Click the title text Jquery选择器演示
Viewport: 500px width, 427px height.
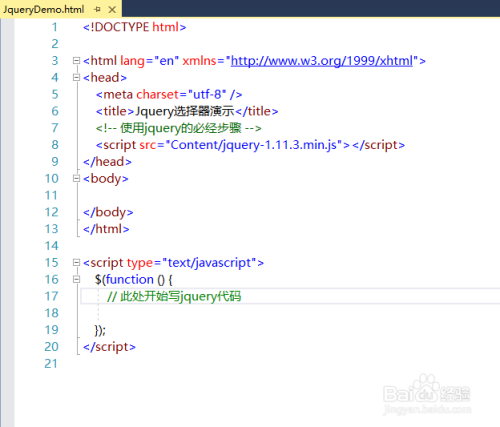(185, 111)
